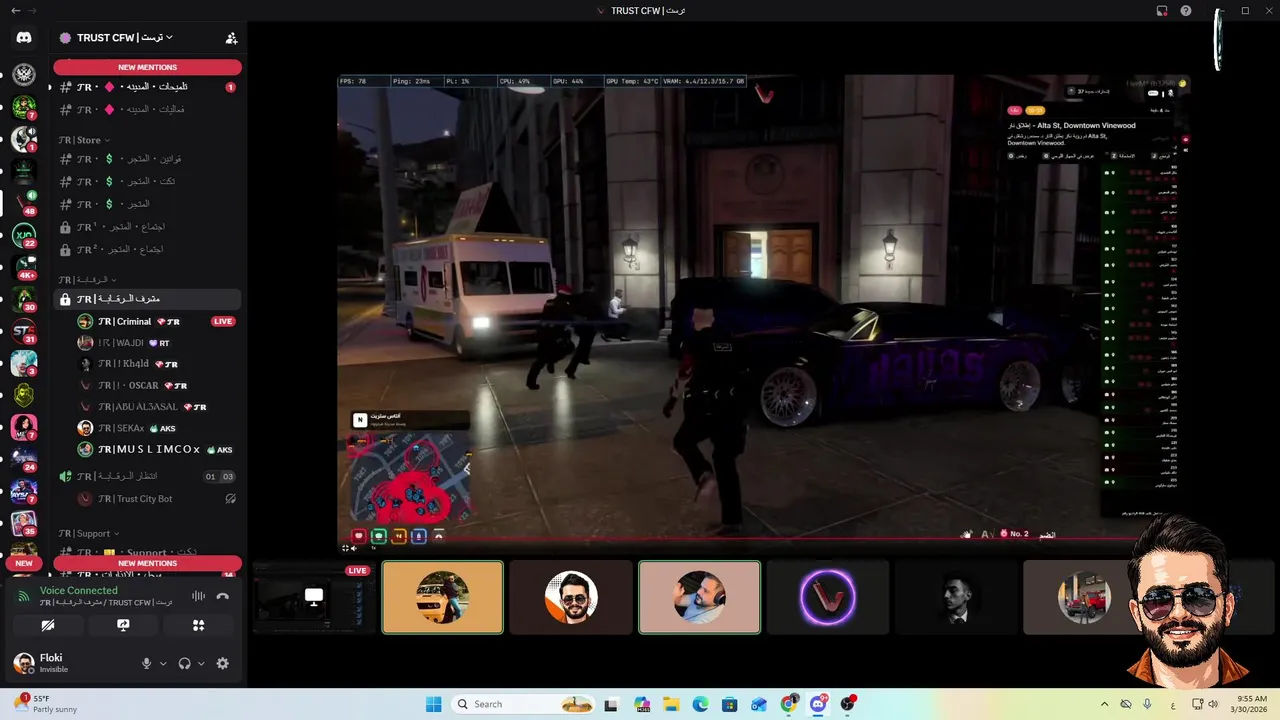Go back using title bar arrow
The height and width of the screenshot is (720, 1280).
15,11
